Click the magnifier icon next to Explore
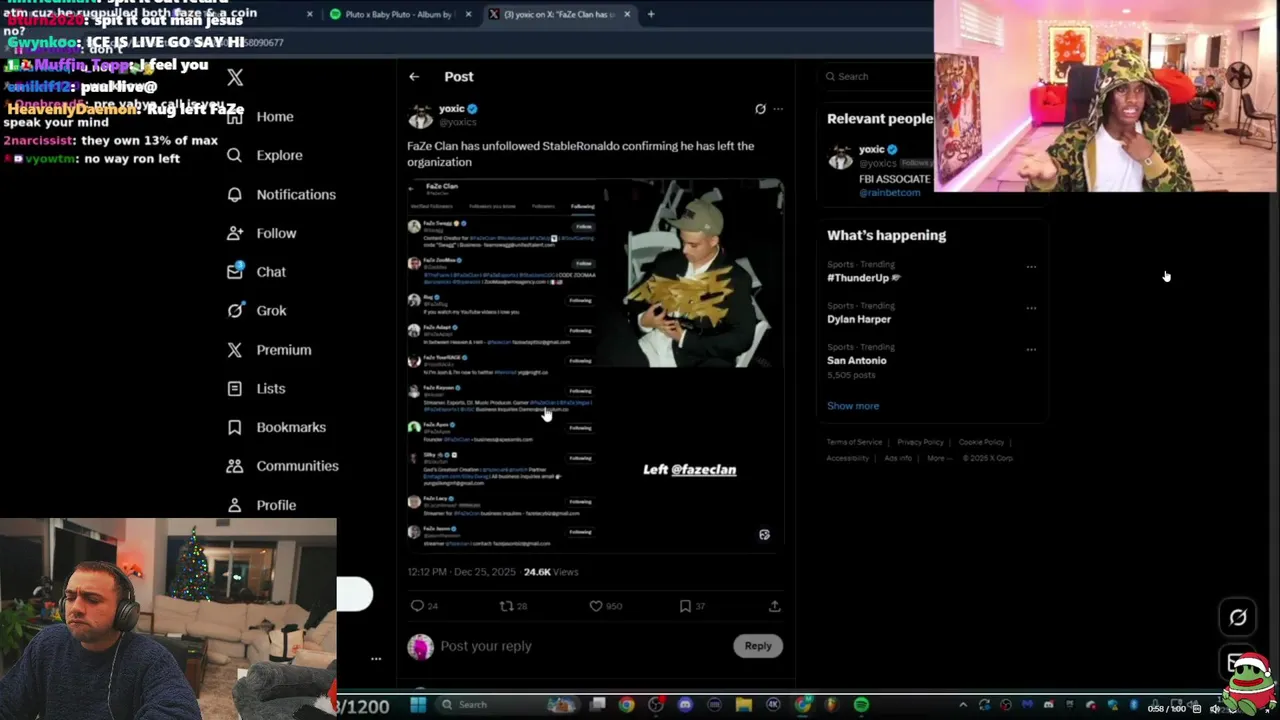The width and height of the screenshot is (1280, 720). click(234, 155)
